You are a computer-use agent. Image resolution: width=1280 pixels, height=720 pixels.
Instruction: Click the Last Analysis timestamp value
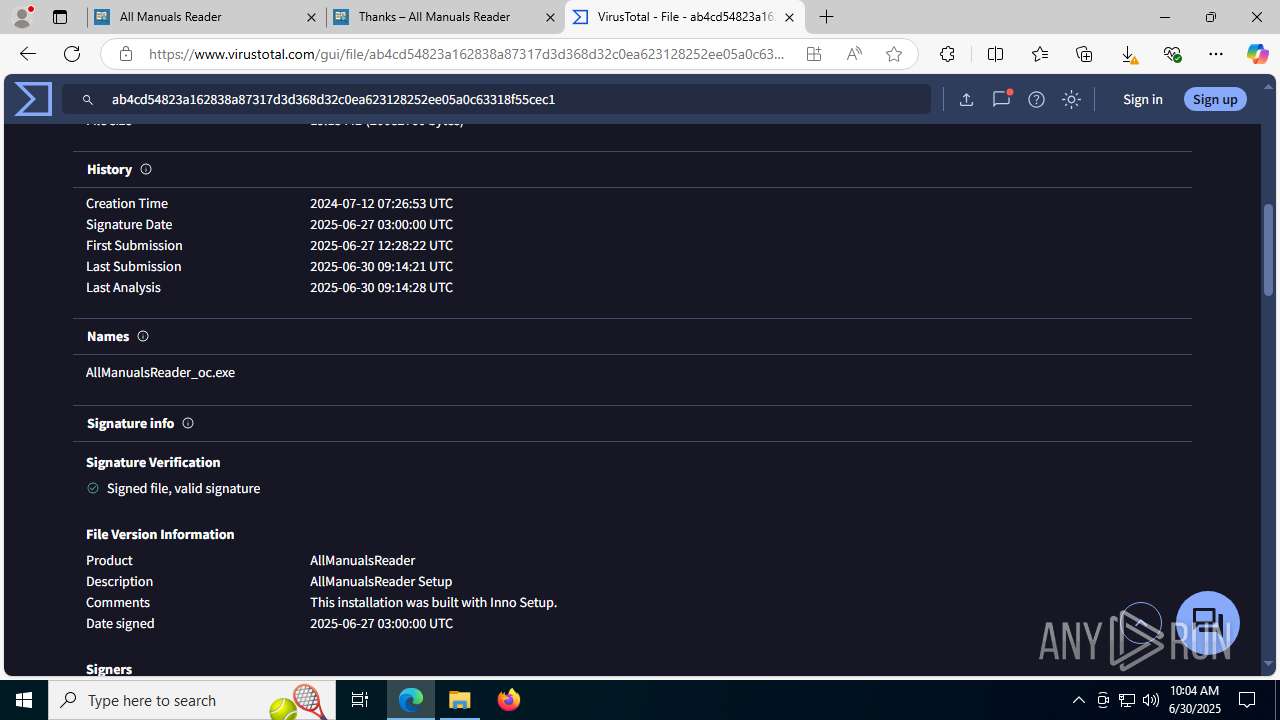[x=381, y=287]
